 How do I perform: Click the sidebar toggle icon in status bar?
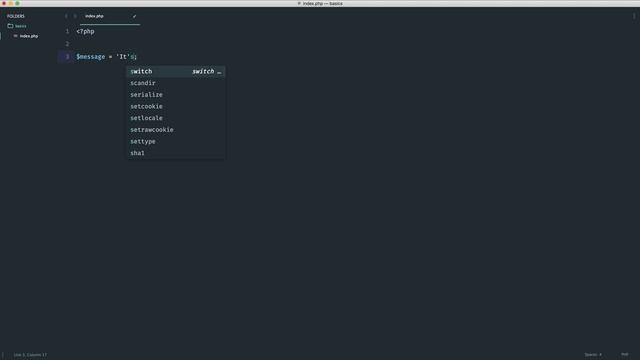pyautogui.click(x=3, y=355)
